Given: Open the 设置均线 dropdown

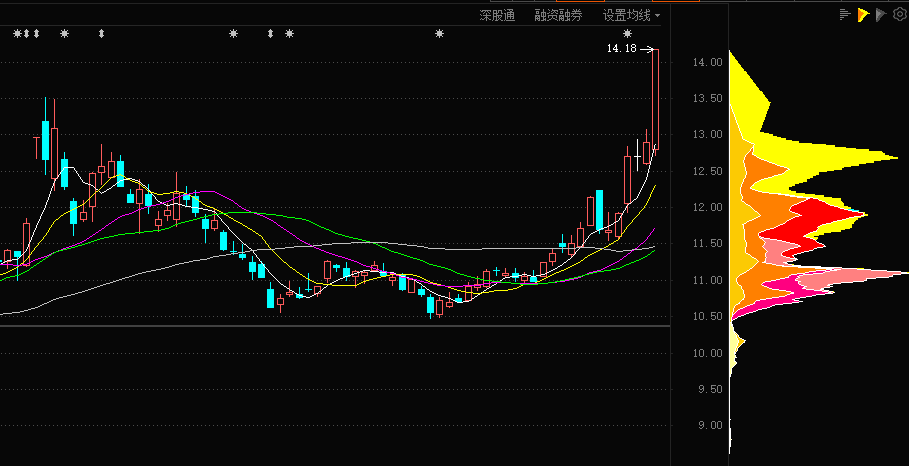Looking at the screenshot, I should (631, 16).
